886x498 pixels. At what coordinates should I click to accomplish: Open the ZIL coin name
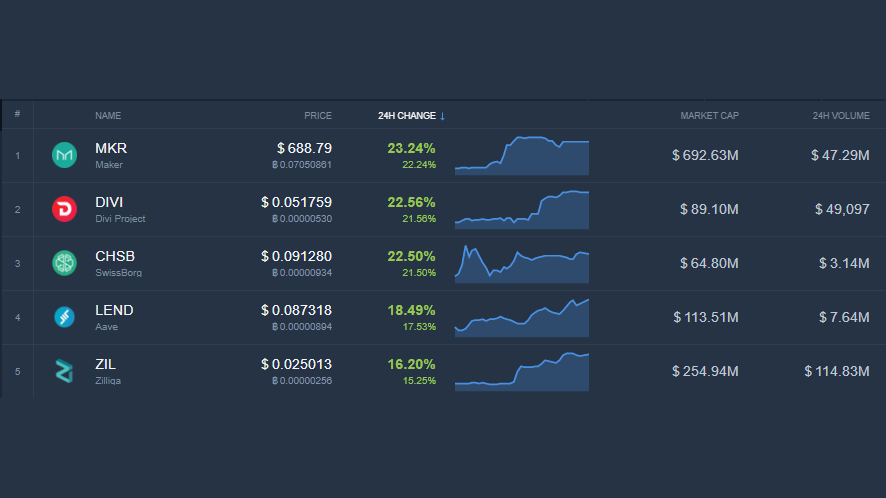[105, 364]
